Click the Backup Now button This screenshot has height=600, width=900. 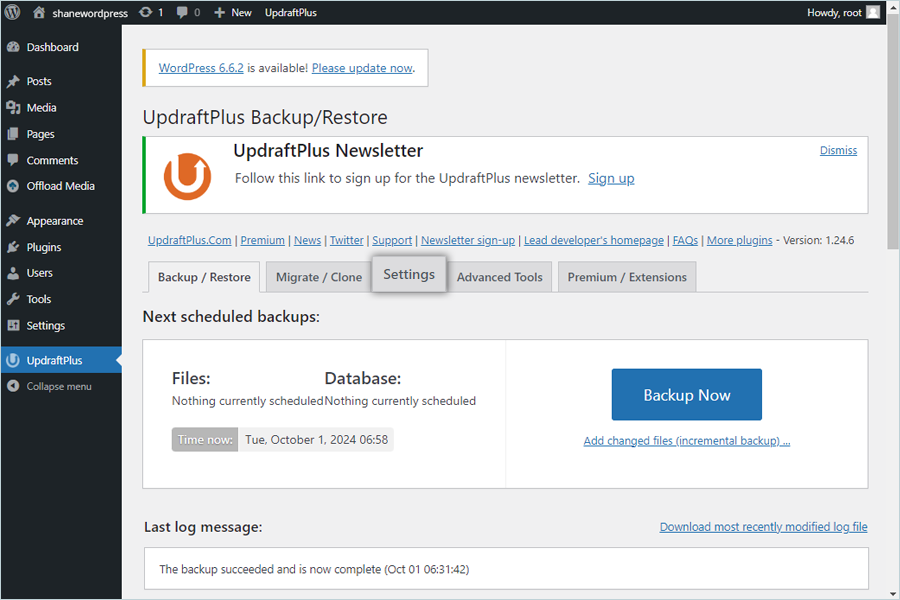point(686,394)
